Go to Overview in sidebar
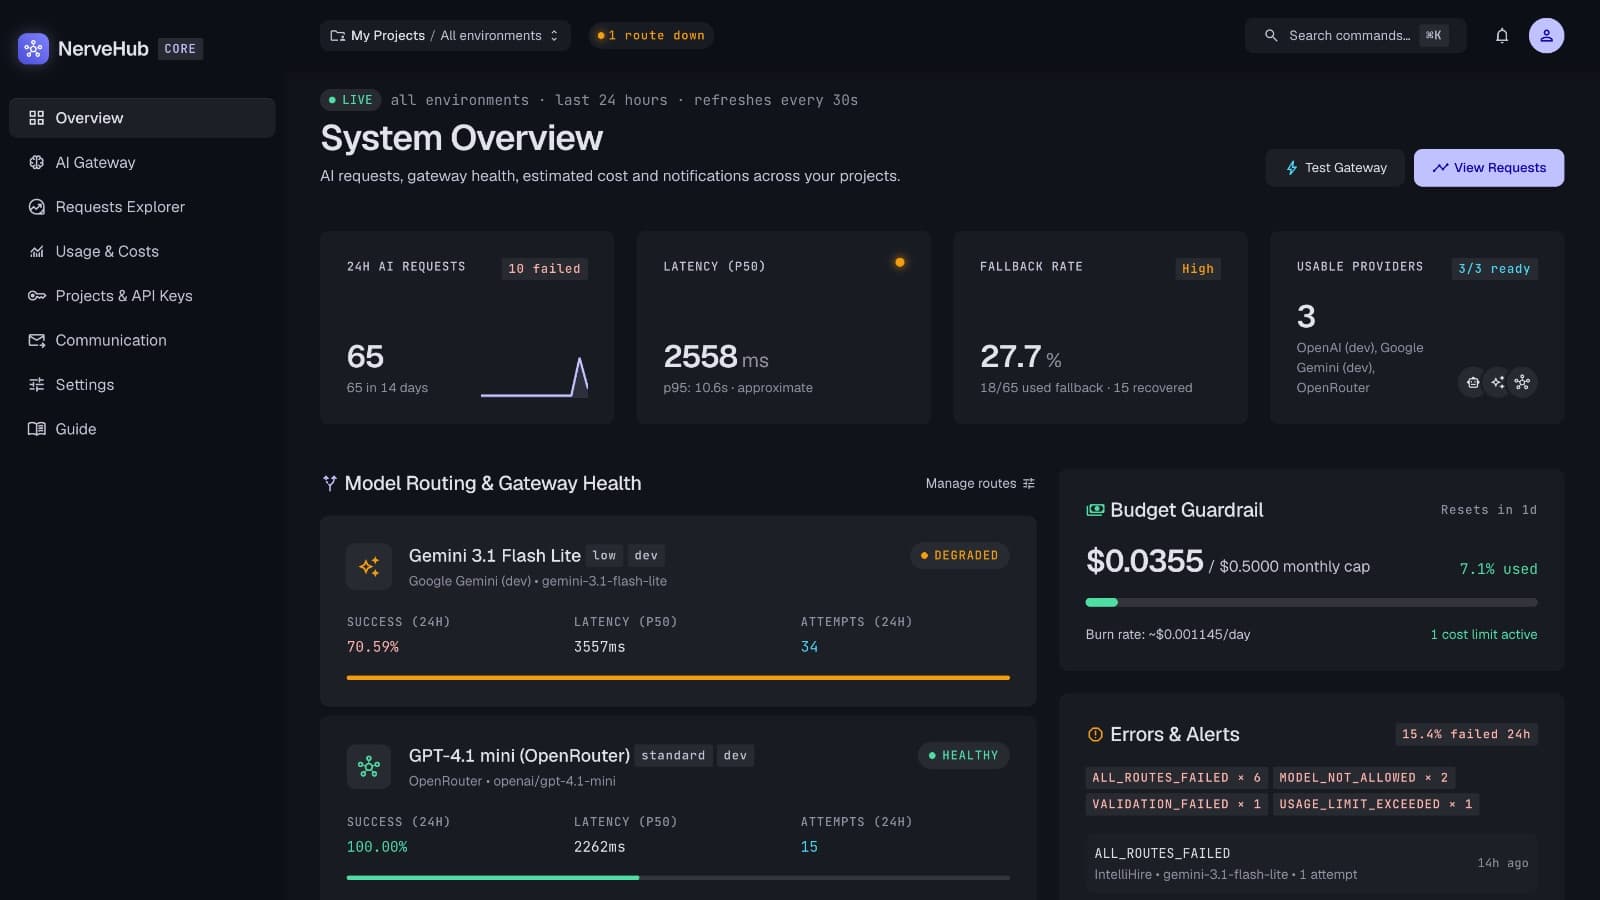The image size is (1600, 900). [142, 118]
